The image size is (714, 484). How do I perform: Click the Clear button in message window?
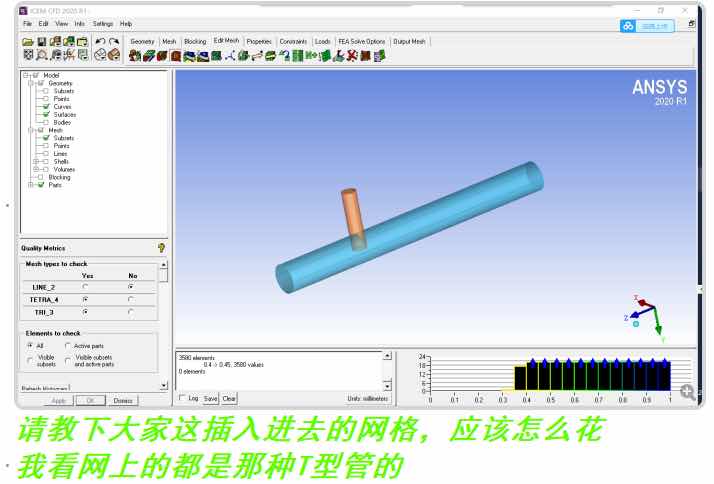229,398
